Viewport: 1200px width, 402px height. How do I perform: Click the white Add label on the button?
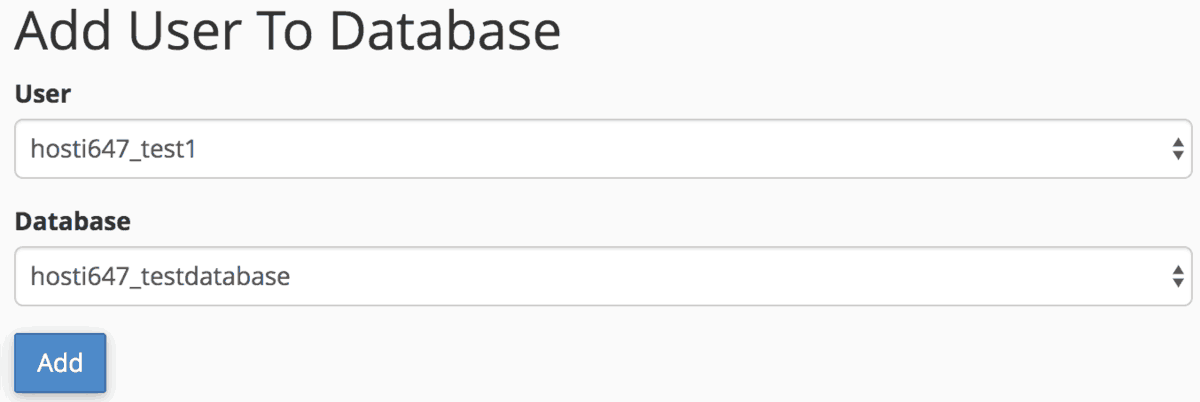click(x=60, y=363)
